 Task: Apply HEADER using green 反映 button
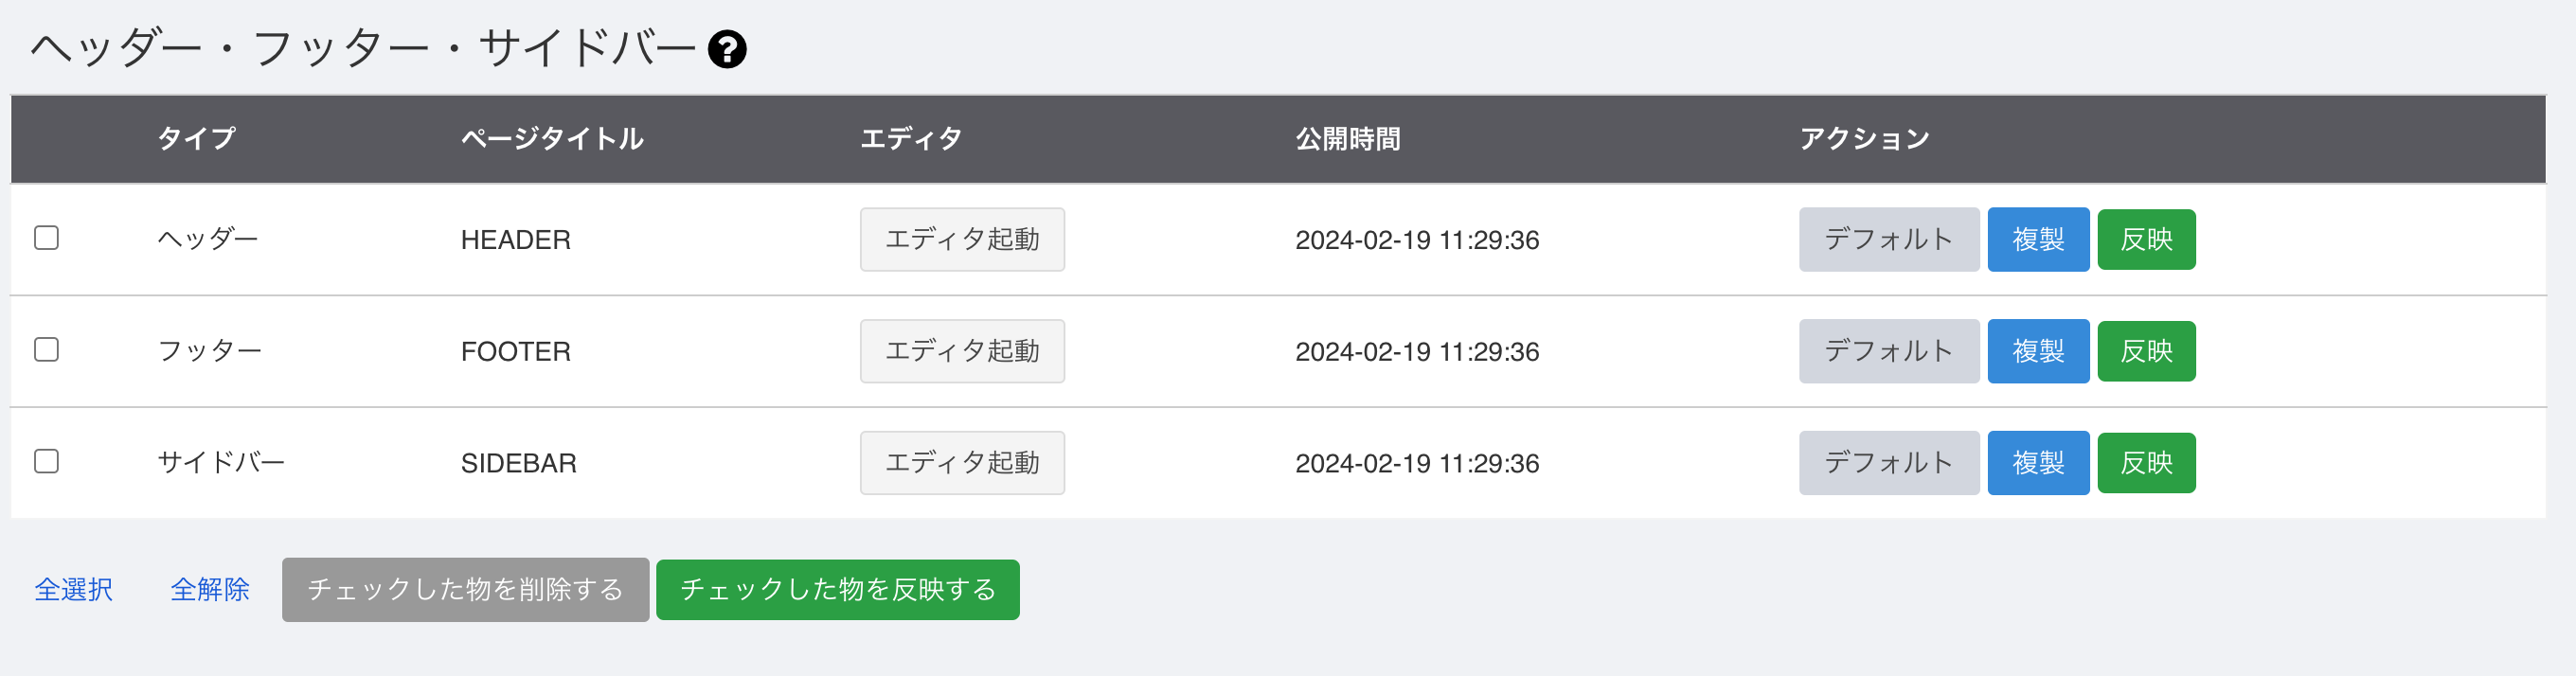click(x=2146, y=240)
